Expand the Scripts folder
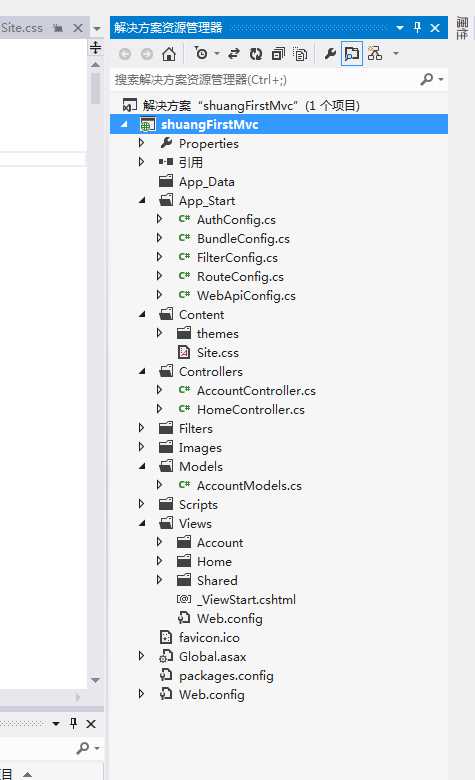 (141, 504)
